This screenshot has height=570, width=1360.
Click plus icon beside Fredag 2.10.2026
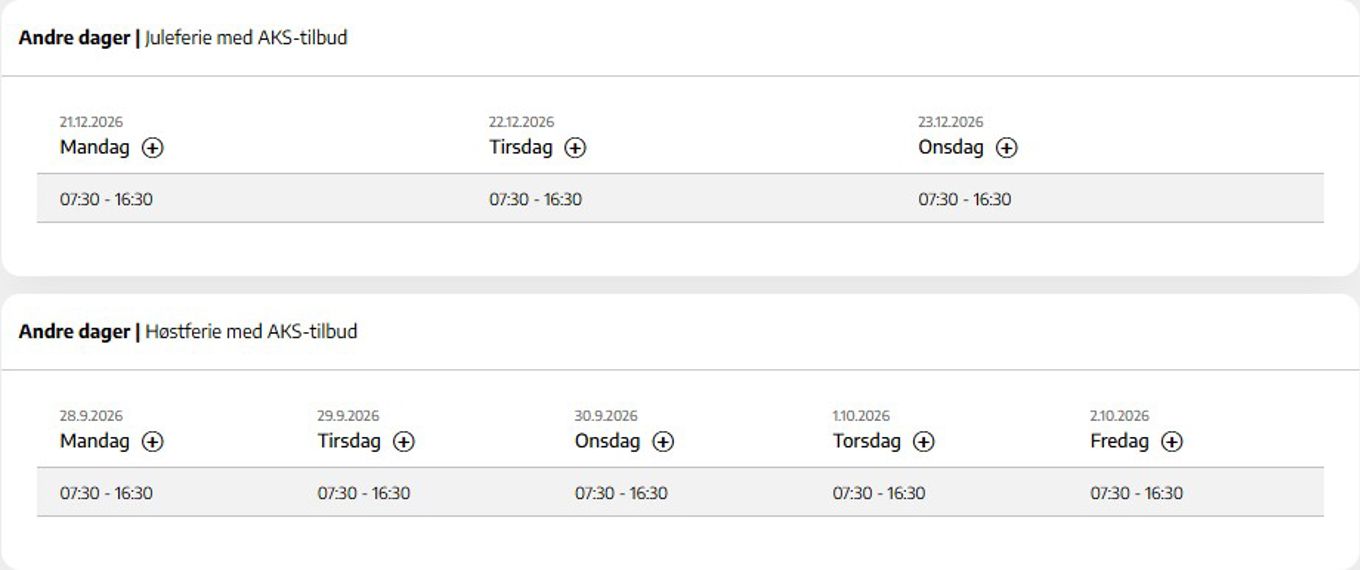[x=1171, y=442]
